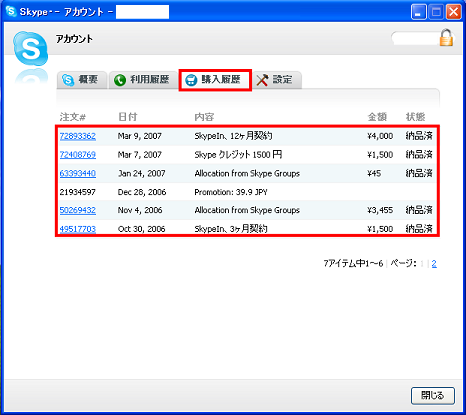Open order number 49517703
This screenshot has height=415, width=466.
pos(78,229)
